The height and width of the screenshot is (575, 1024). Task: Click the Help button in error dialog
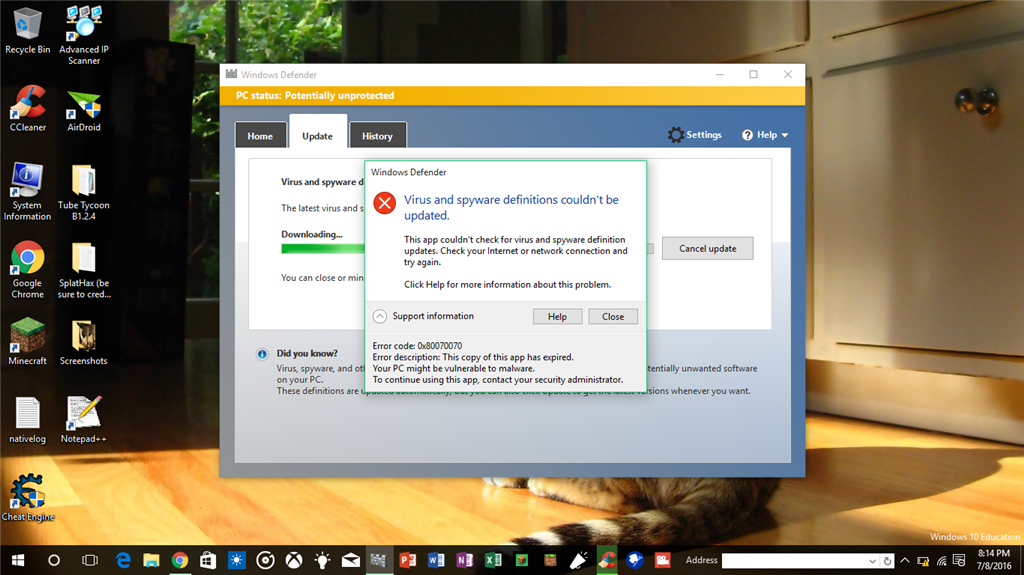[x=557, y=316]
